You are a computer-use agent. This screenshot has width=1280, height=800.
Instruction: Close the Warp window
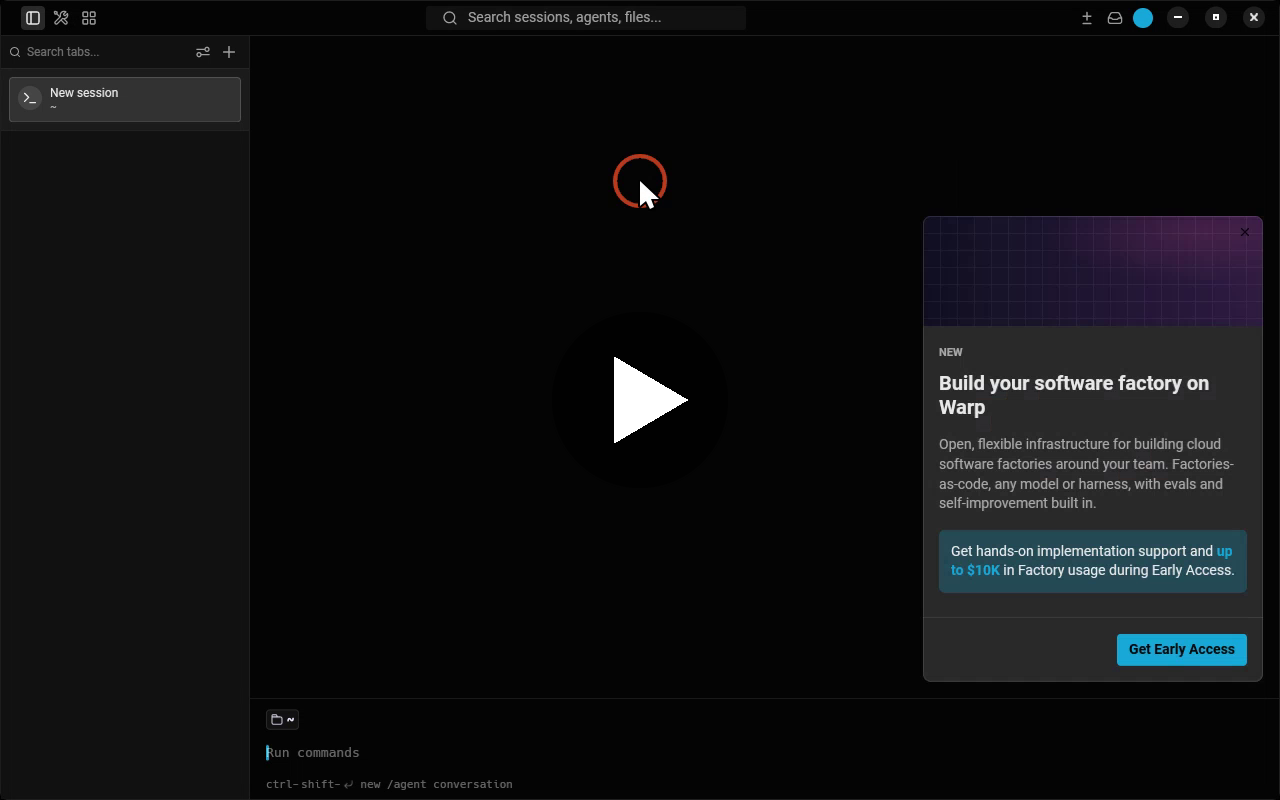click(1254, 17)
